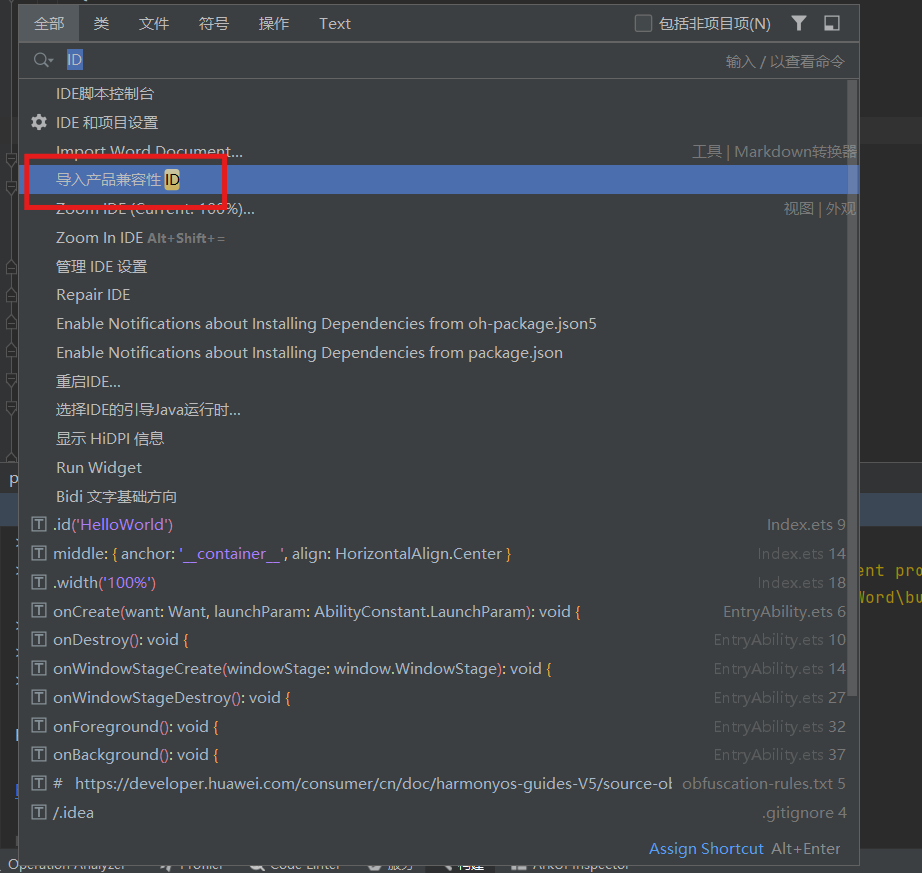Screen dimensions: 922x873
Task: Open the 符号 search tab
Action: click(213, 23)
